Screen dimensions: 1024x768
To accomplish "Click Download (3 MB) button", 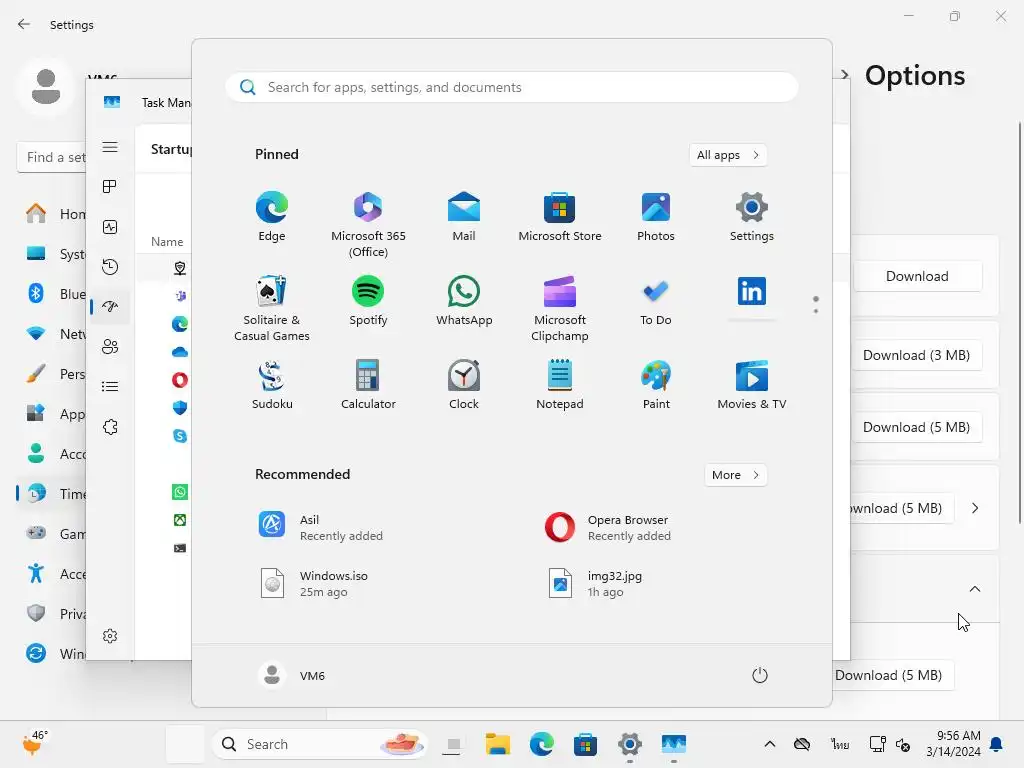I will pyautogui.click(x=917, y=355).
